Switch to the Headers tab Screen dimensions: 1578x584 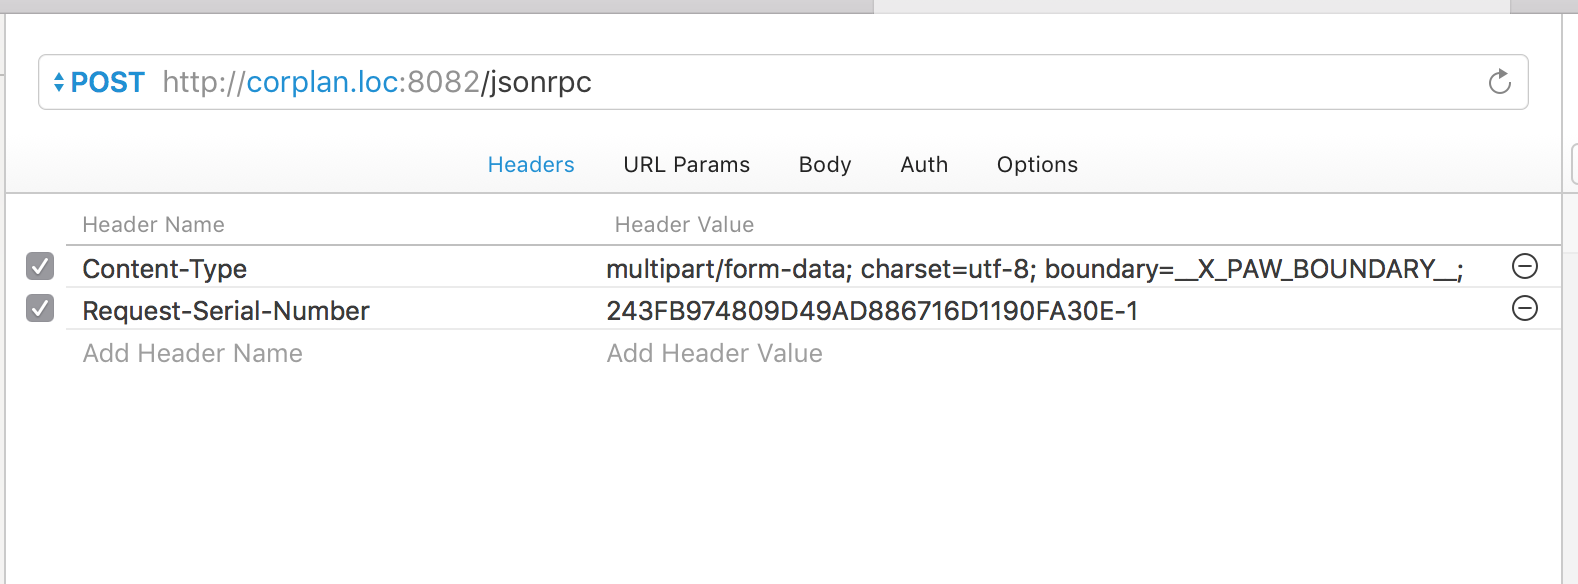(530, 165)
